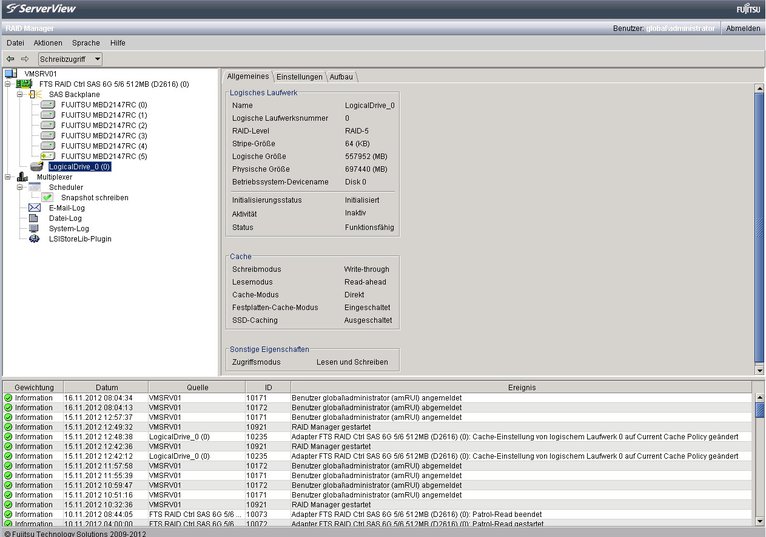Click hot-spare disk icon for MBD2147RC (5)

[47, 156]
